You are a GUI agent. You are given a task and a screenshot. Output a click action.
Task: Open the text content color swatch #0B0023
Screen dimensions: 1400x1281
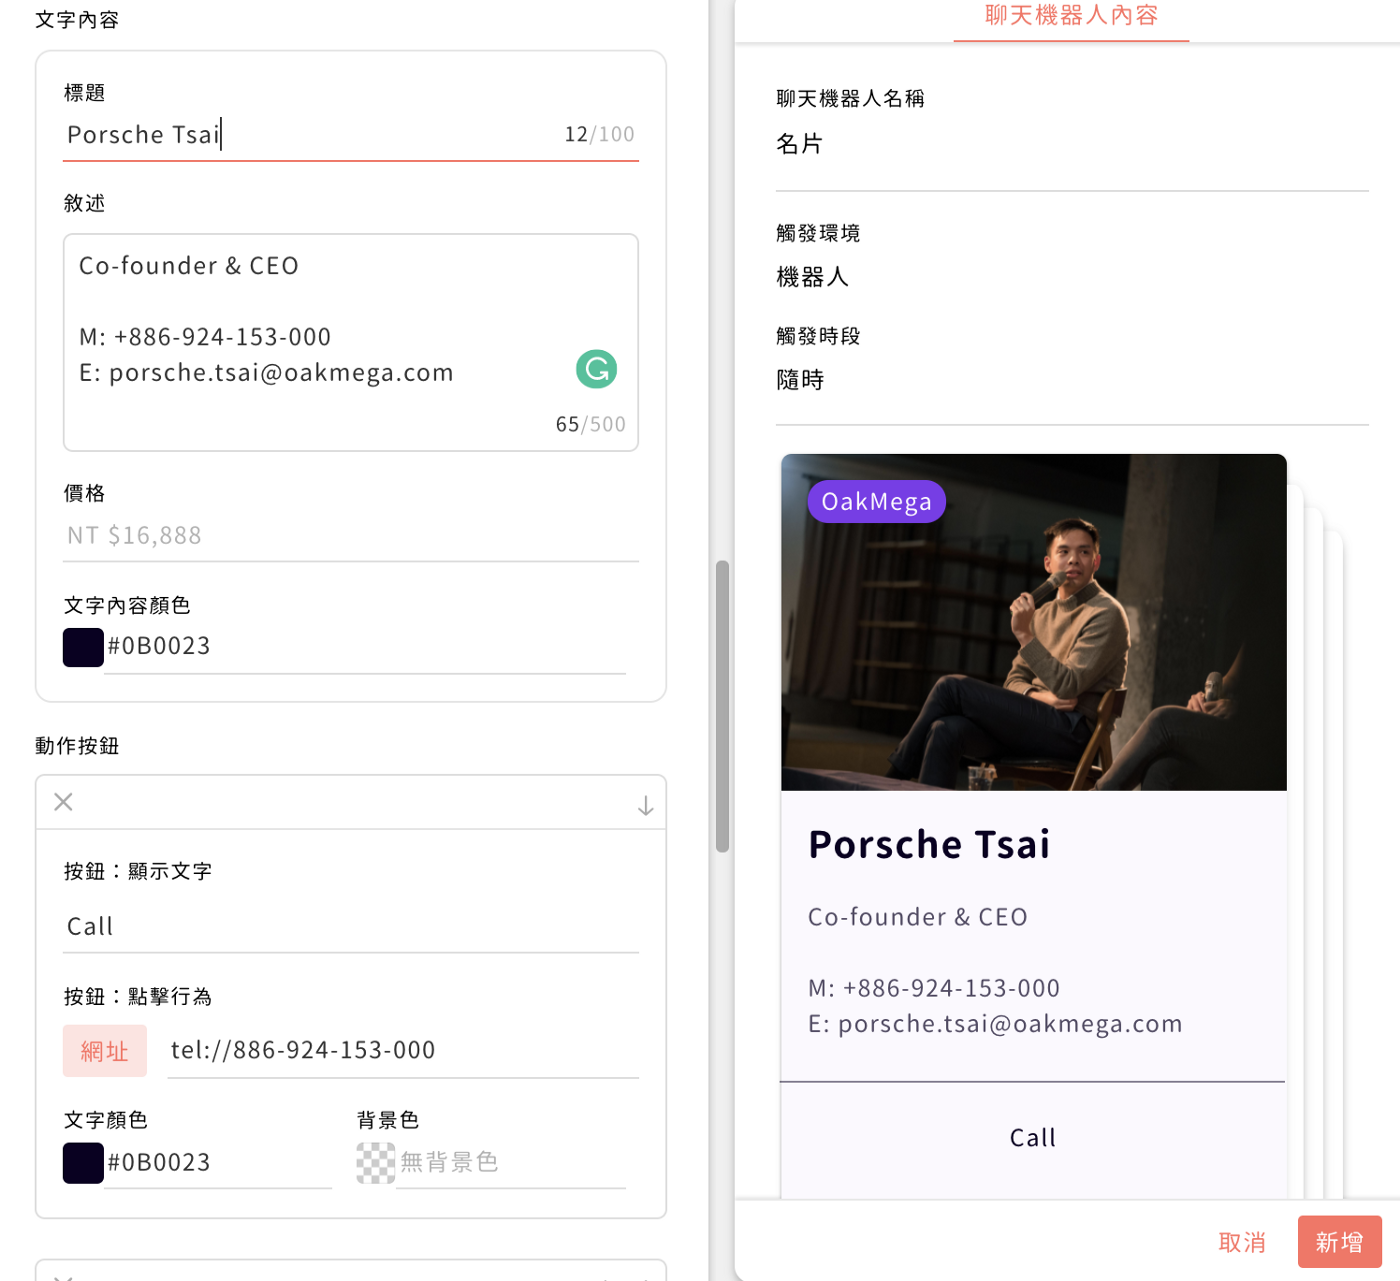[x=83, y=647]
